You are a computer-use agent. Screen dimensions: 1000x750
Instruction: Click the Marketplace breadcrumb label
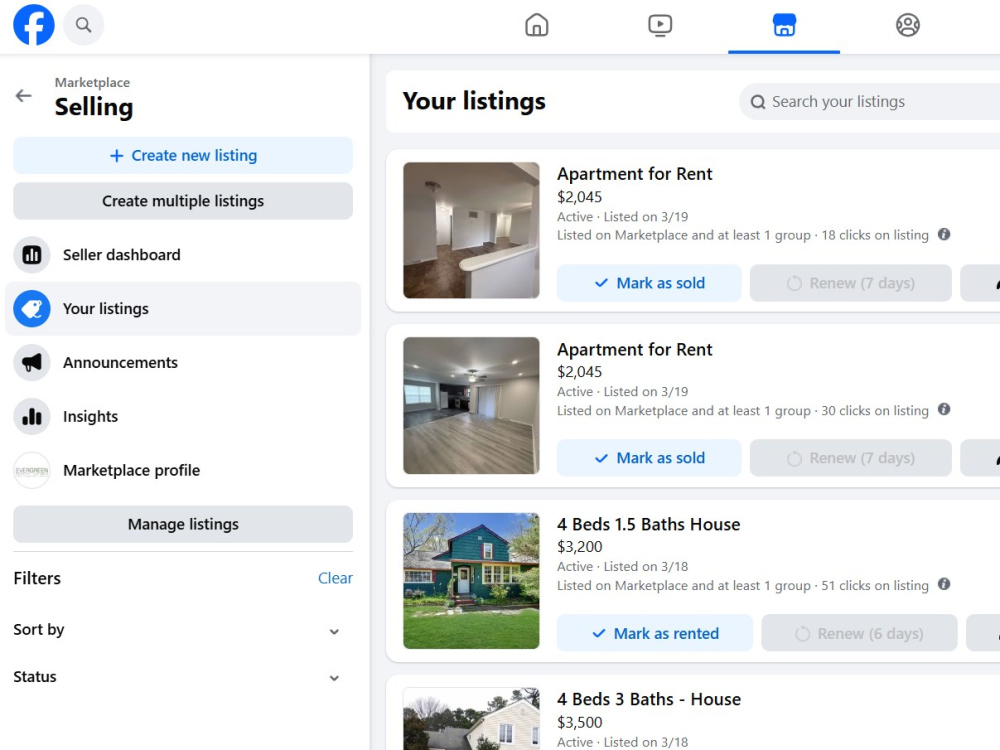point(92,82)
